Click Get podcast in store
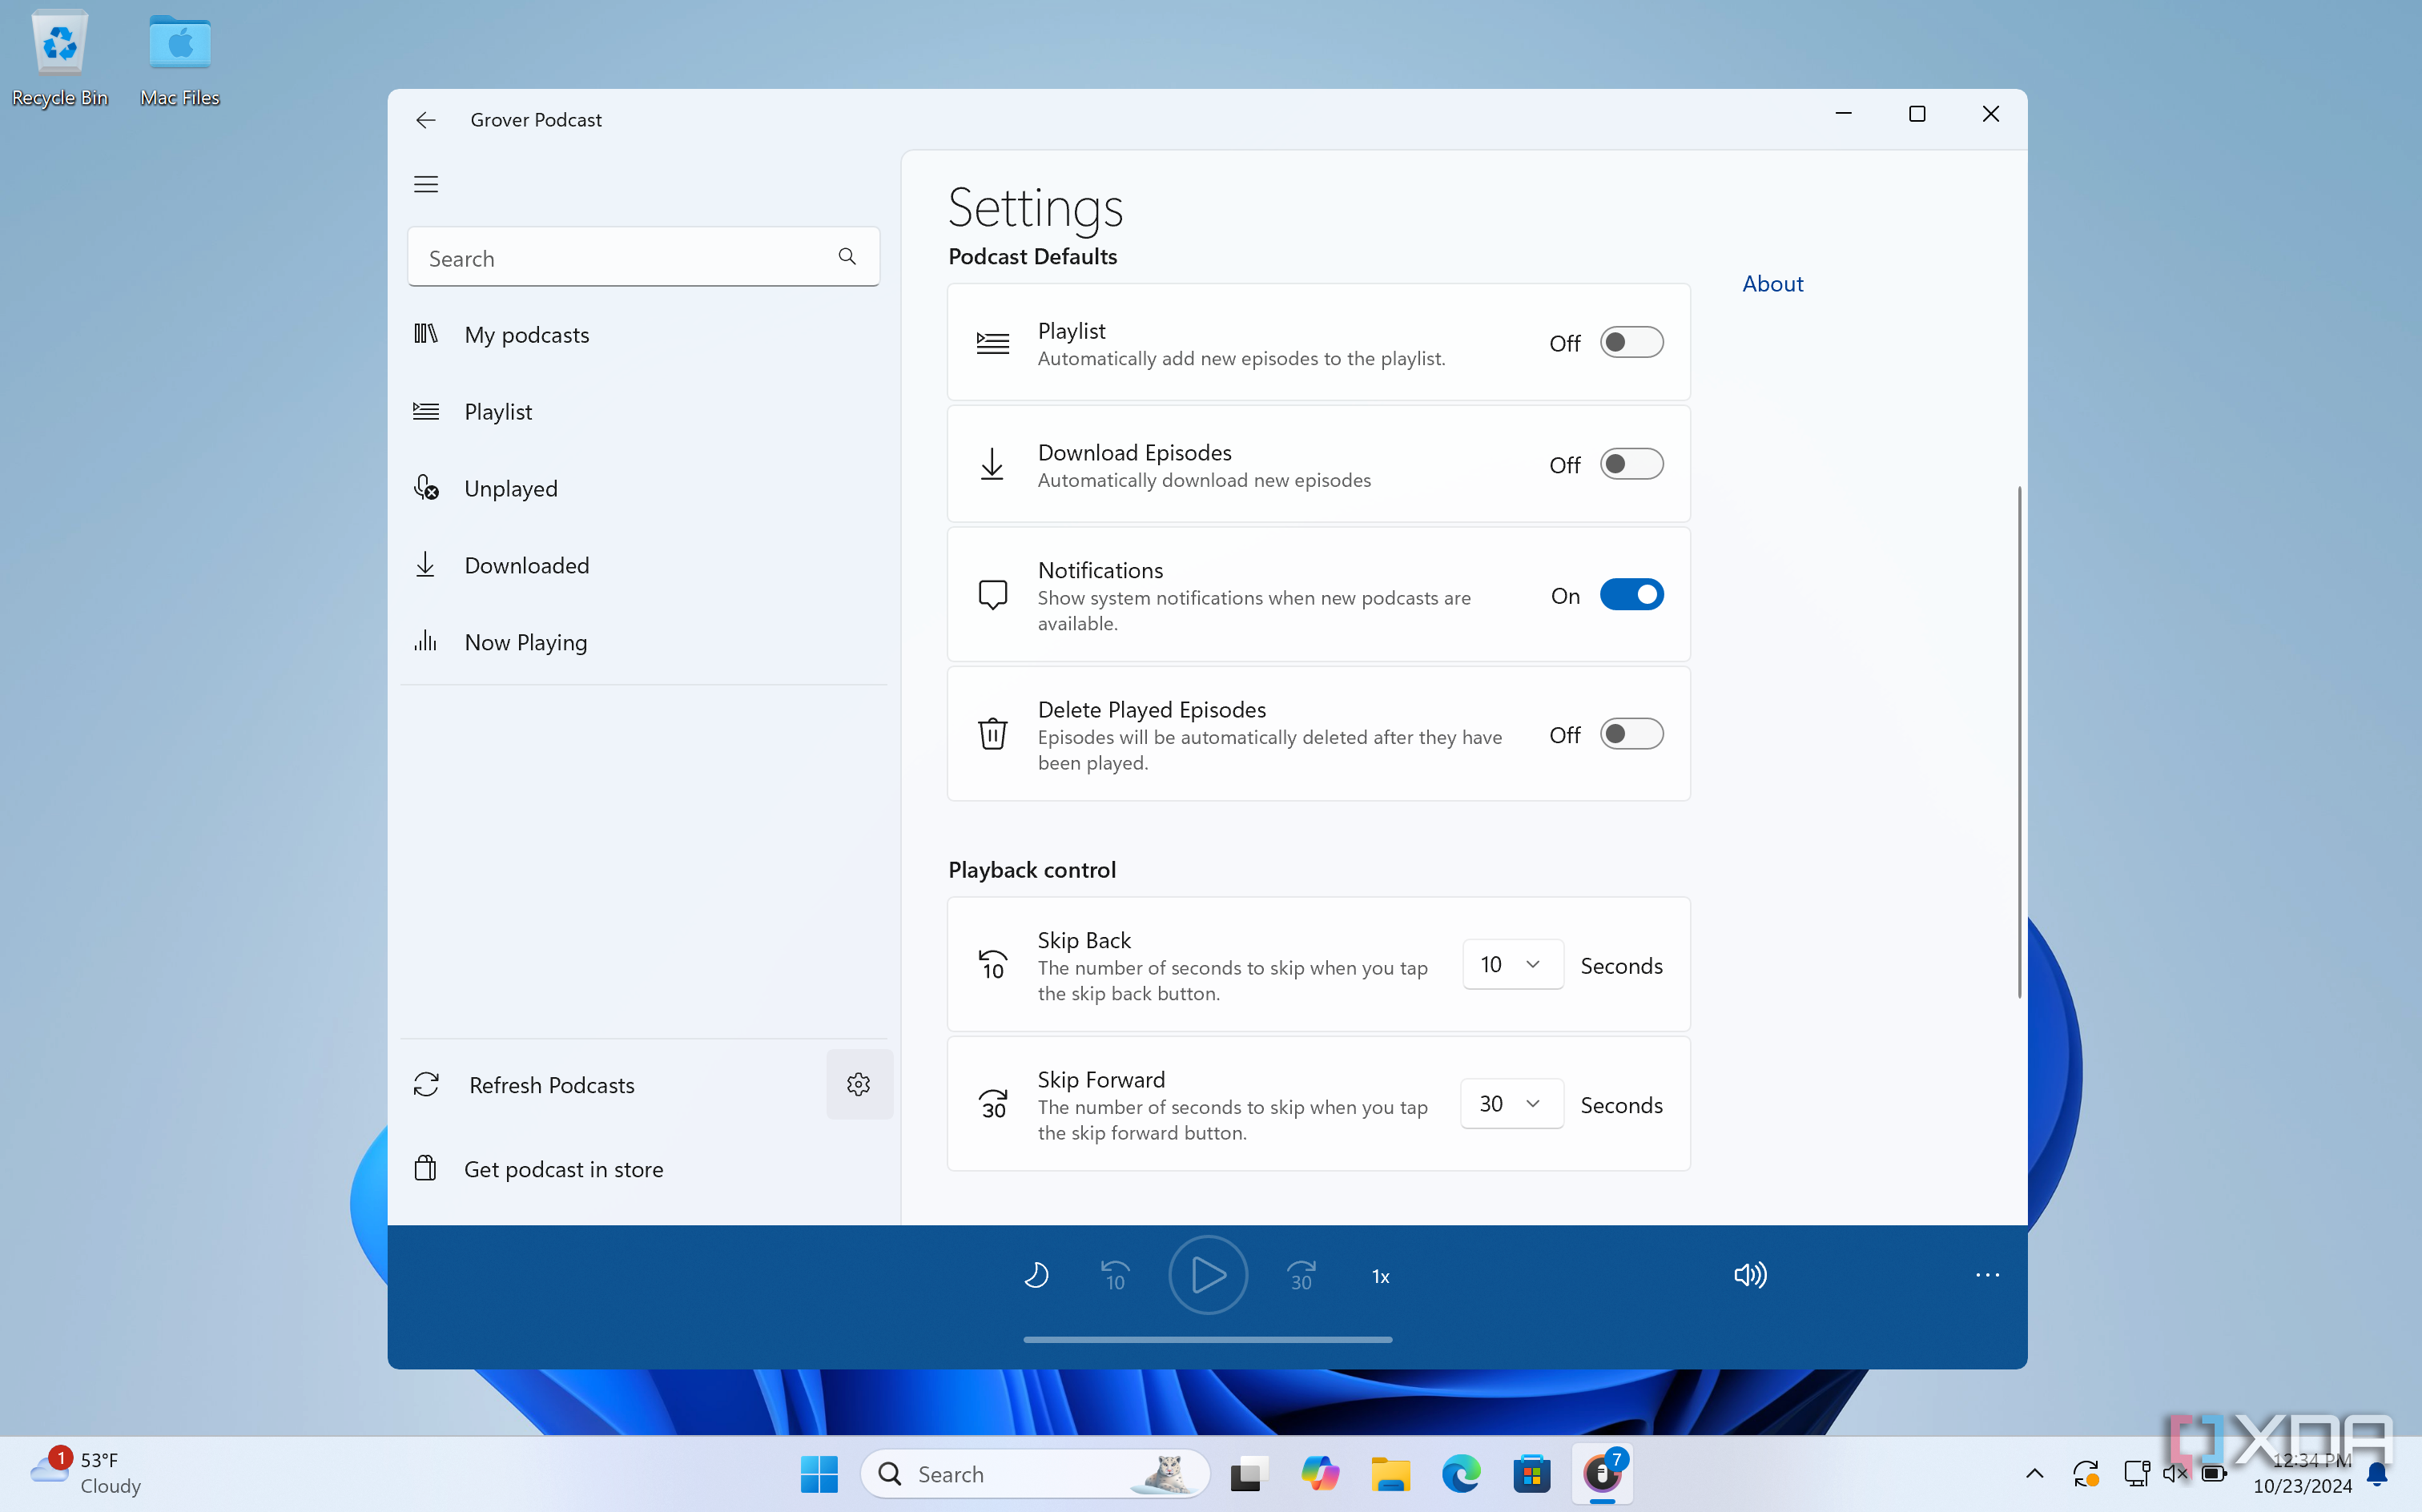 643,1168
